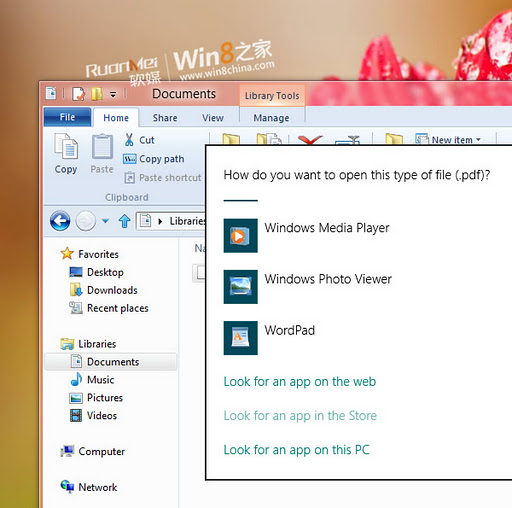
Task: Click Look for an app on this PC
Action: [x=297, y=450]
